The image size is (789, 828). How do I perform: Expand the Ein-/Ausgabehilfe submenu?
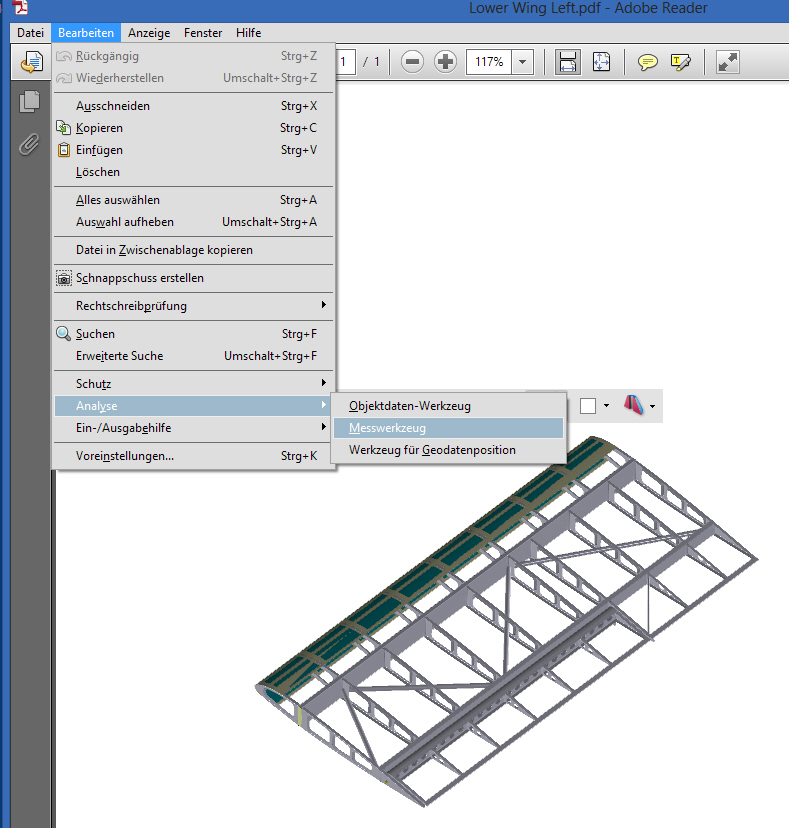[x=194, y=428]
